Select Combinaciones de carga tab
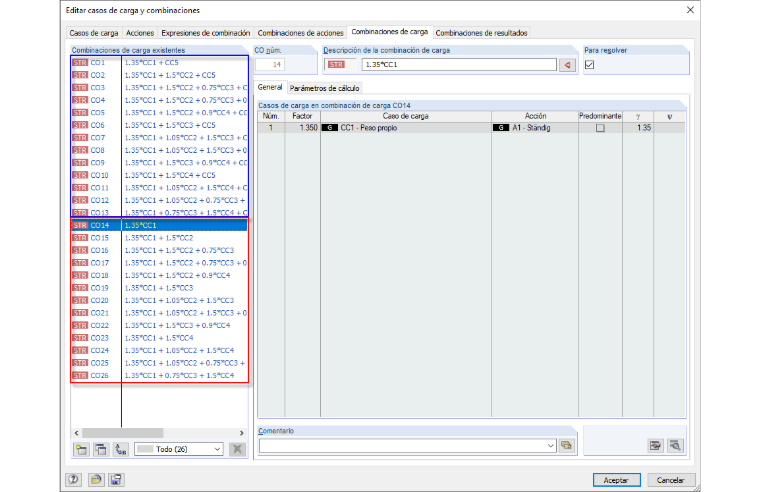This screenshot has height=492, width=760. [390, 32]
